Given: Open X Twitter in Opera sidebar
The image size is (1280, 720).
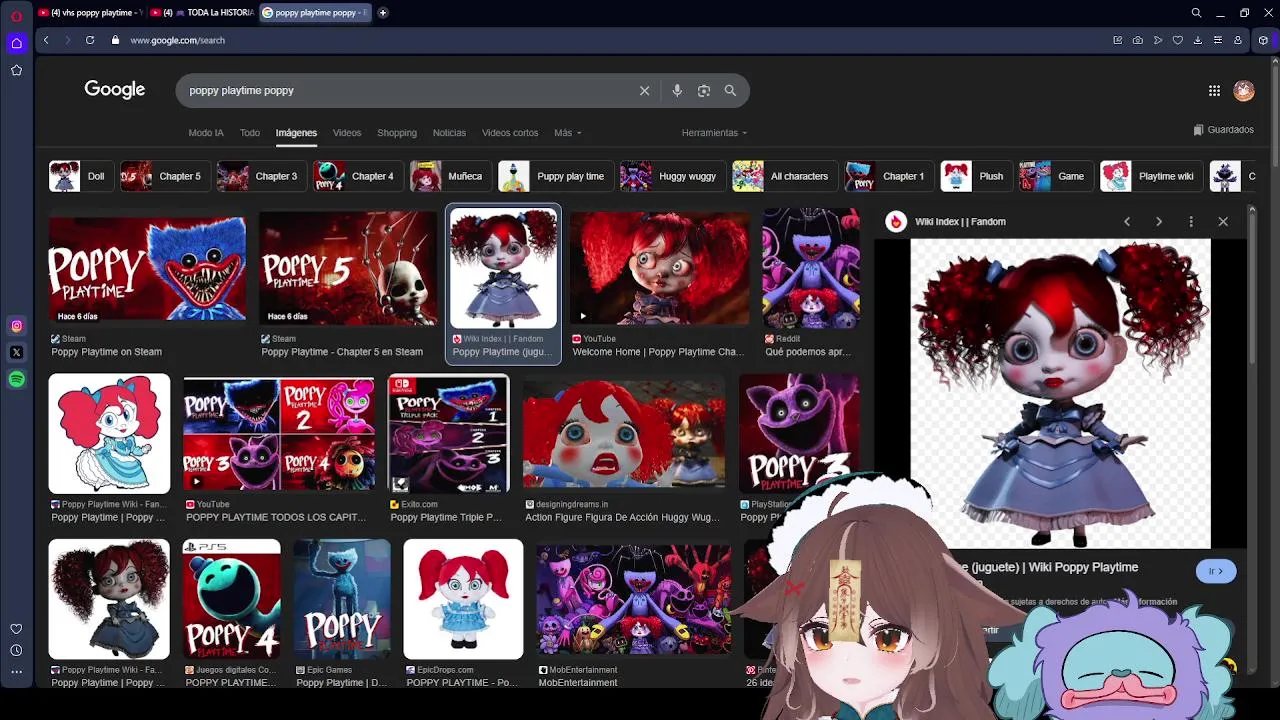Looking at the screenshot, I should tap(16, 352).
